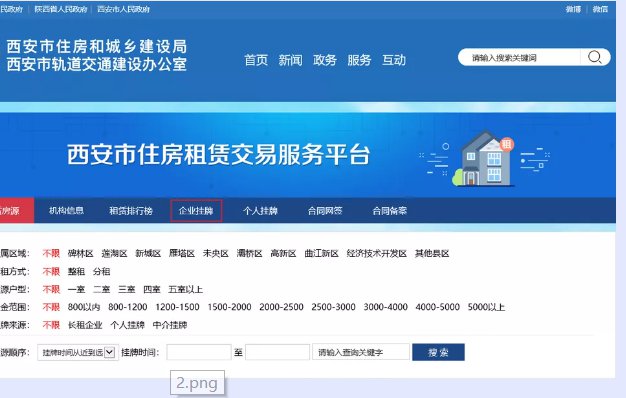The image size is (626, 398).
Task: Open the 租赁排行榜 tab
Action: pos(131,211)
